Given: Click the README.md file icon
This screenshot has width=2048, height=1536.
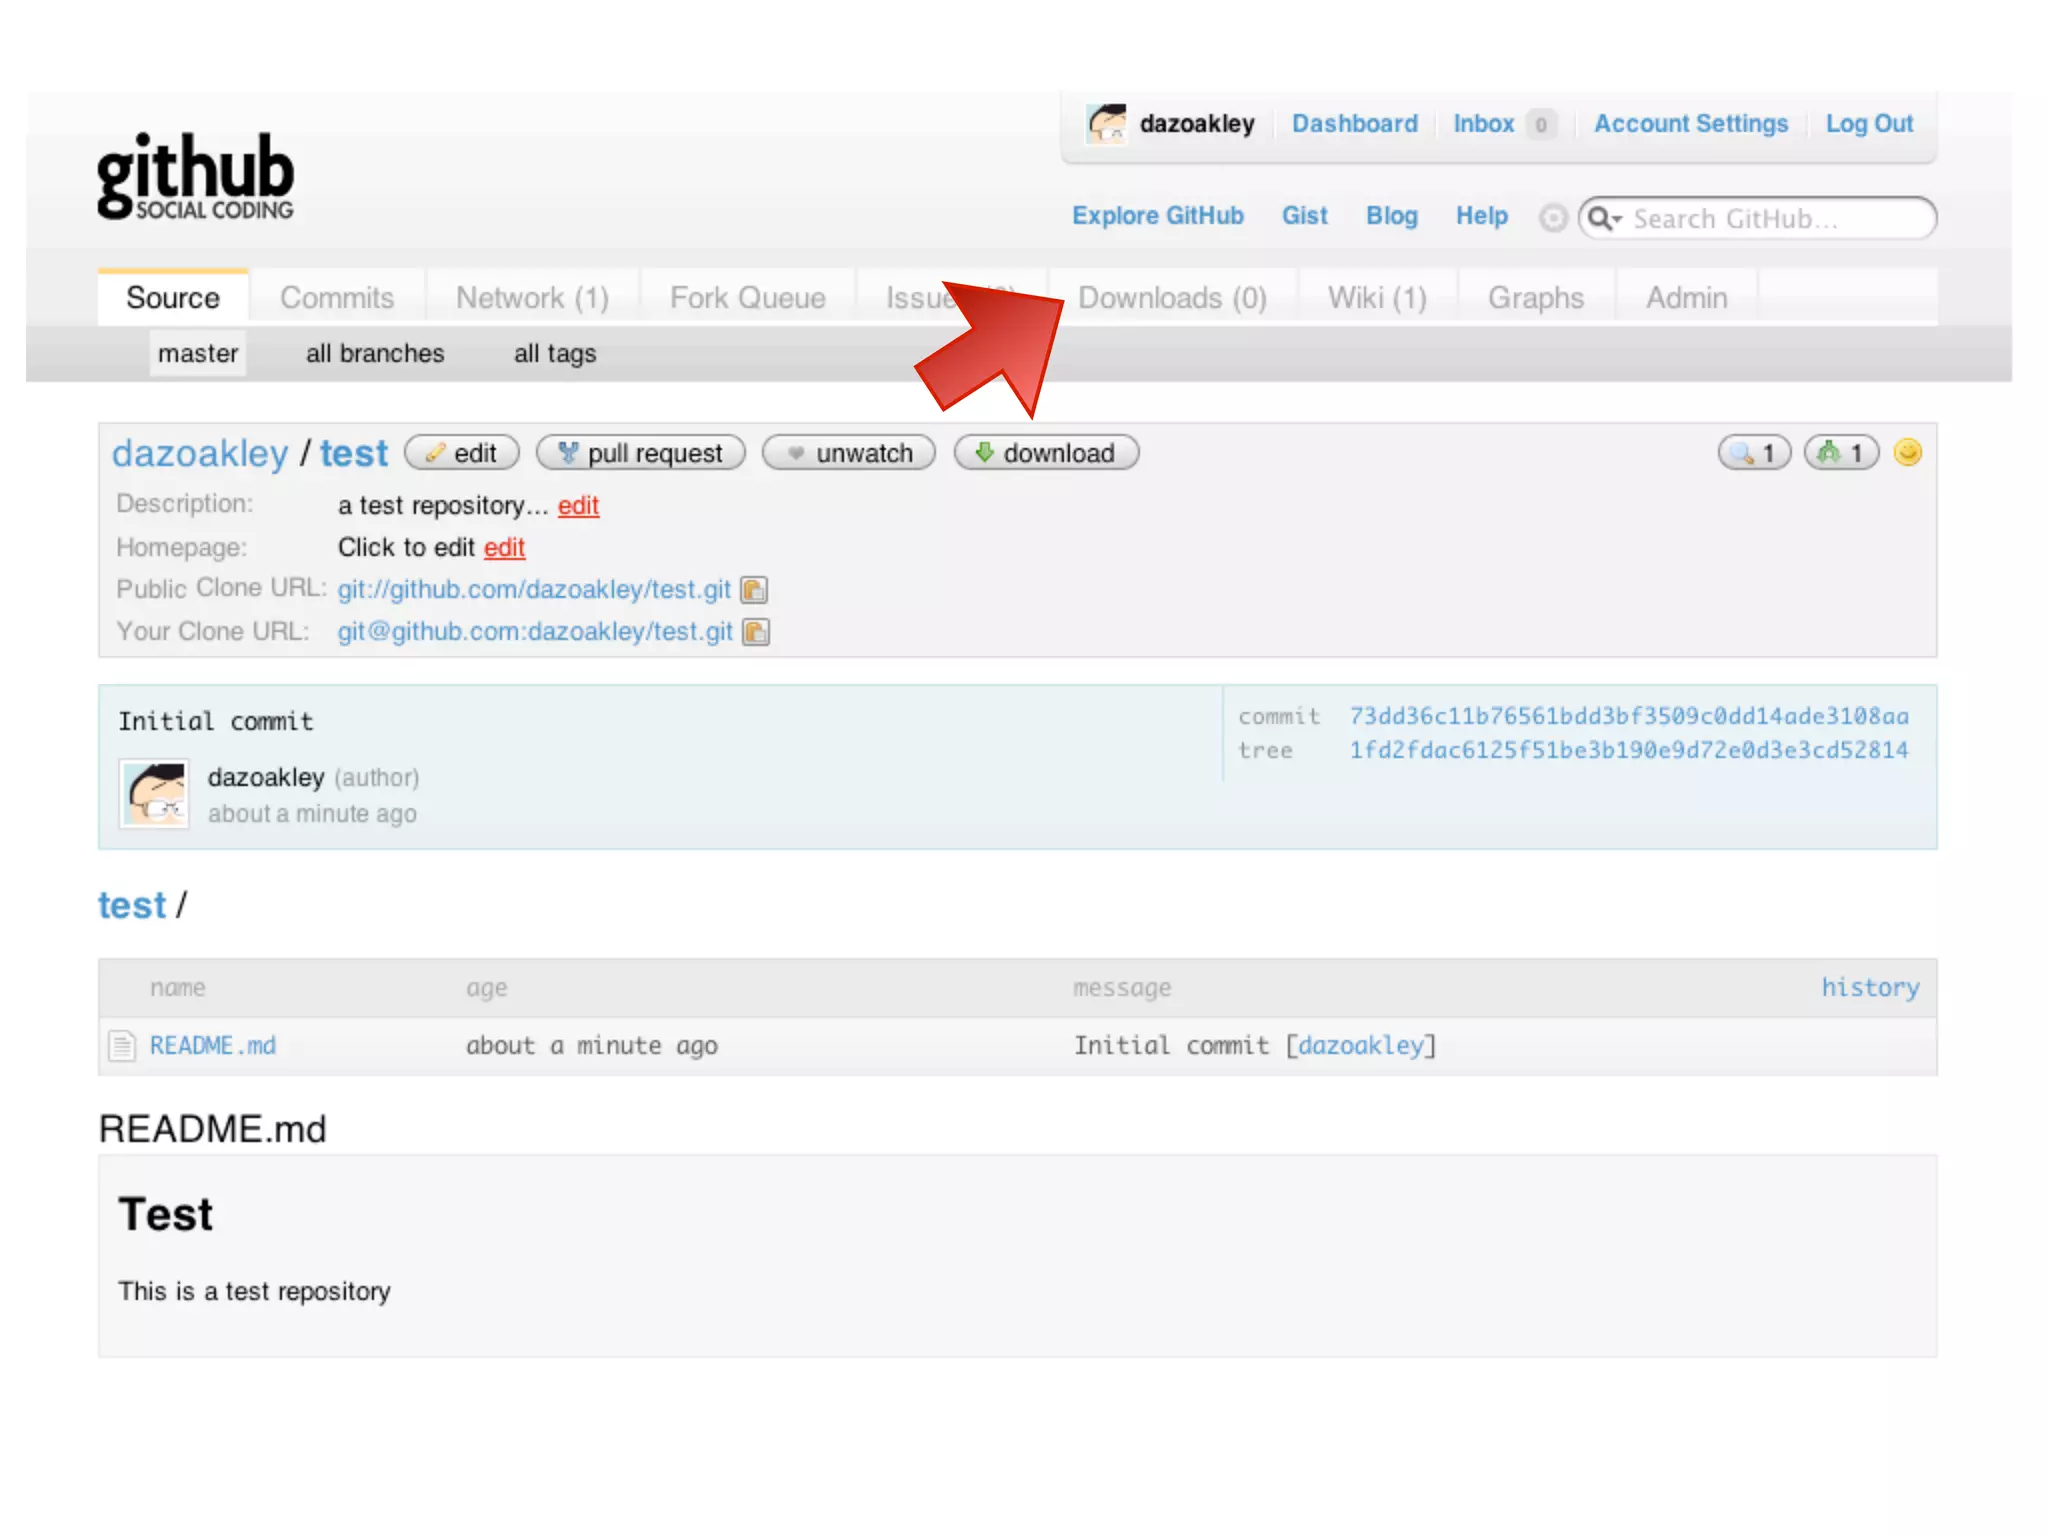Looking at the screenshot, I should (x=122, y=1046).
